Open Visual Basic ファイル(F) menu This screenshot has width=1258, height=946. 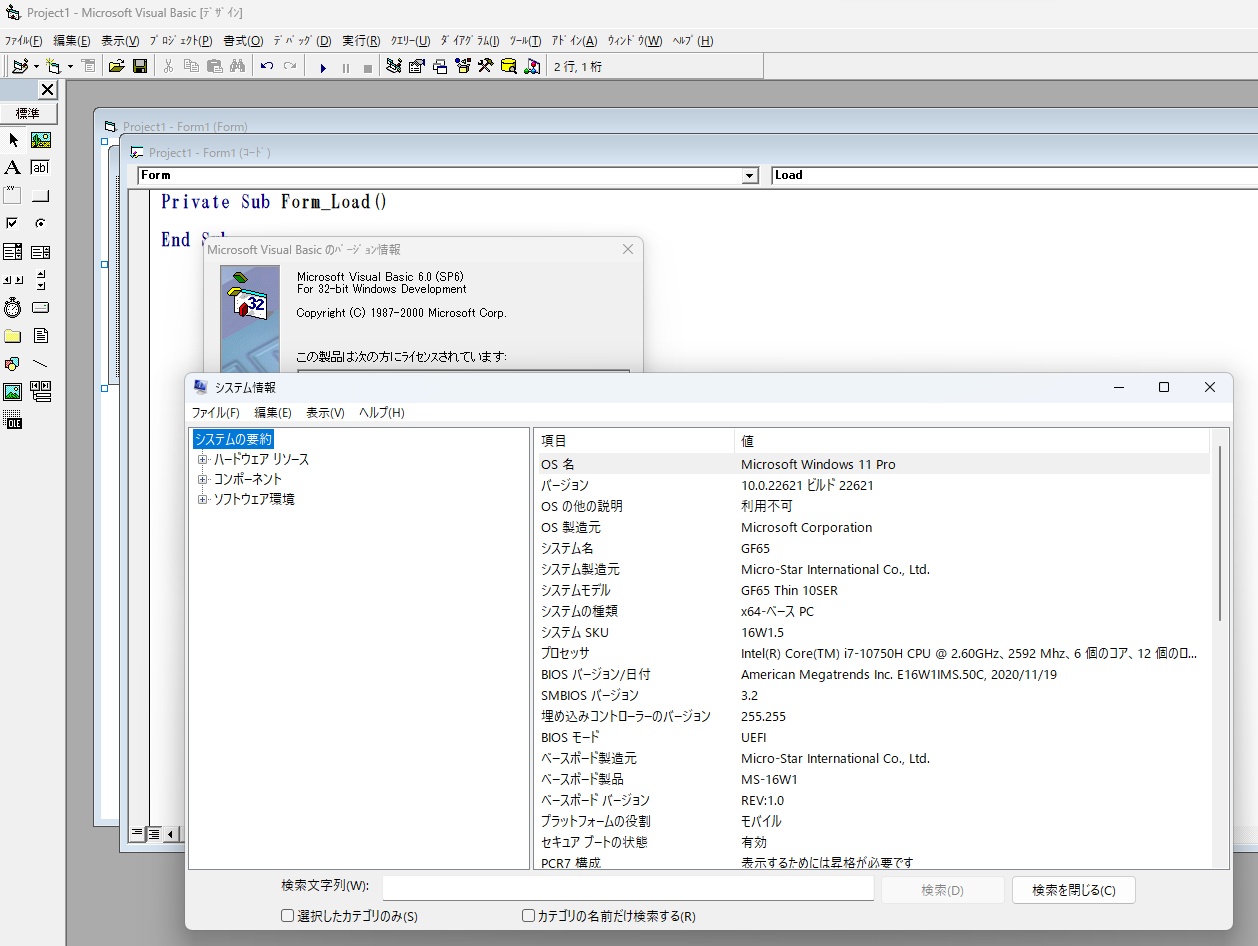pos(23,41)
